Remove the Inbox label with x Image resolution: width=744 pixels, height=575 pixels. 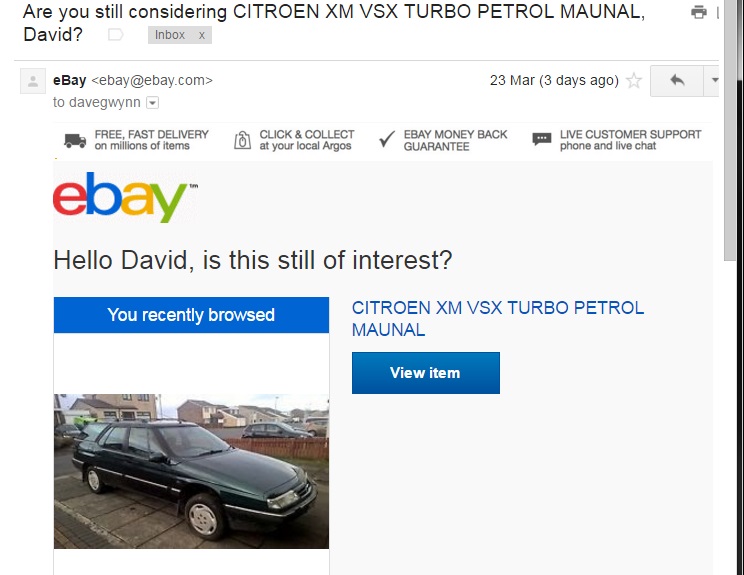click(202, 35)
